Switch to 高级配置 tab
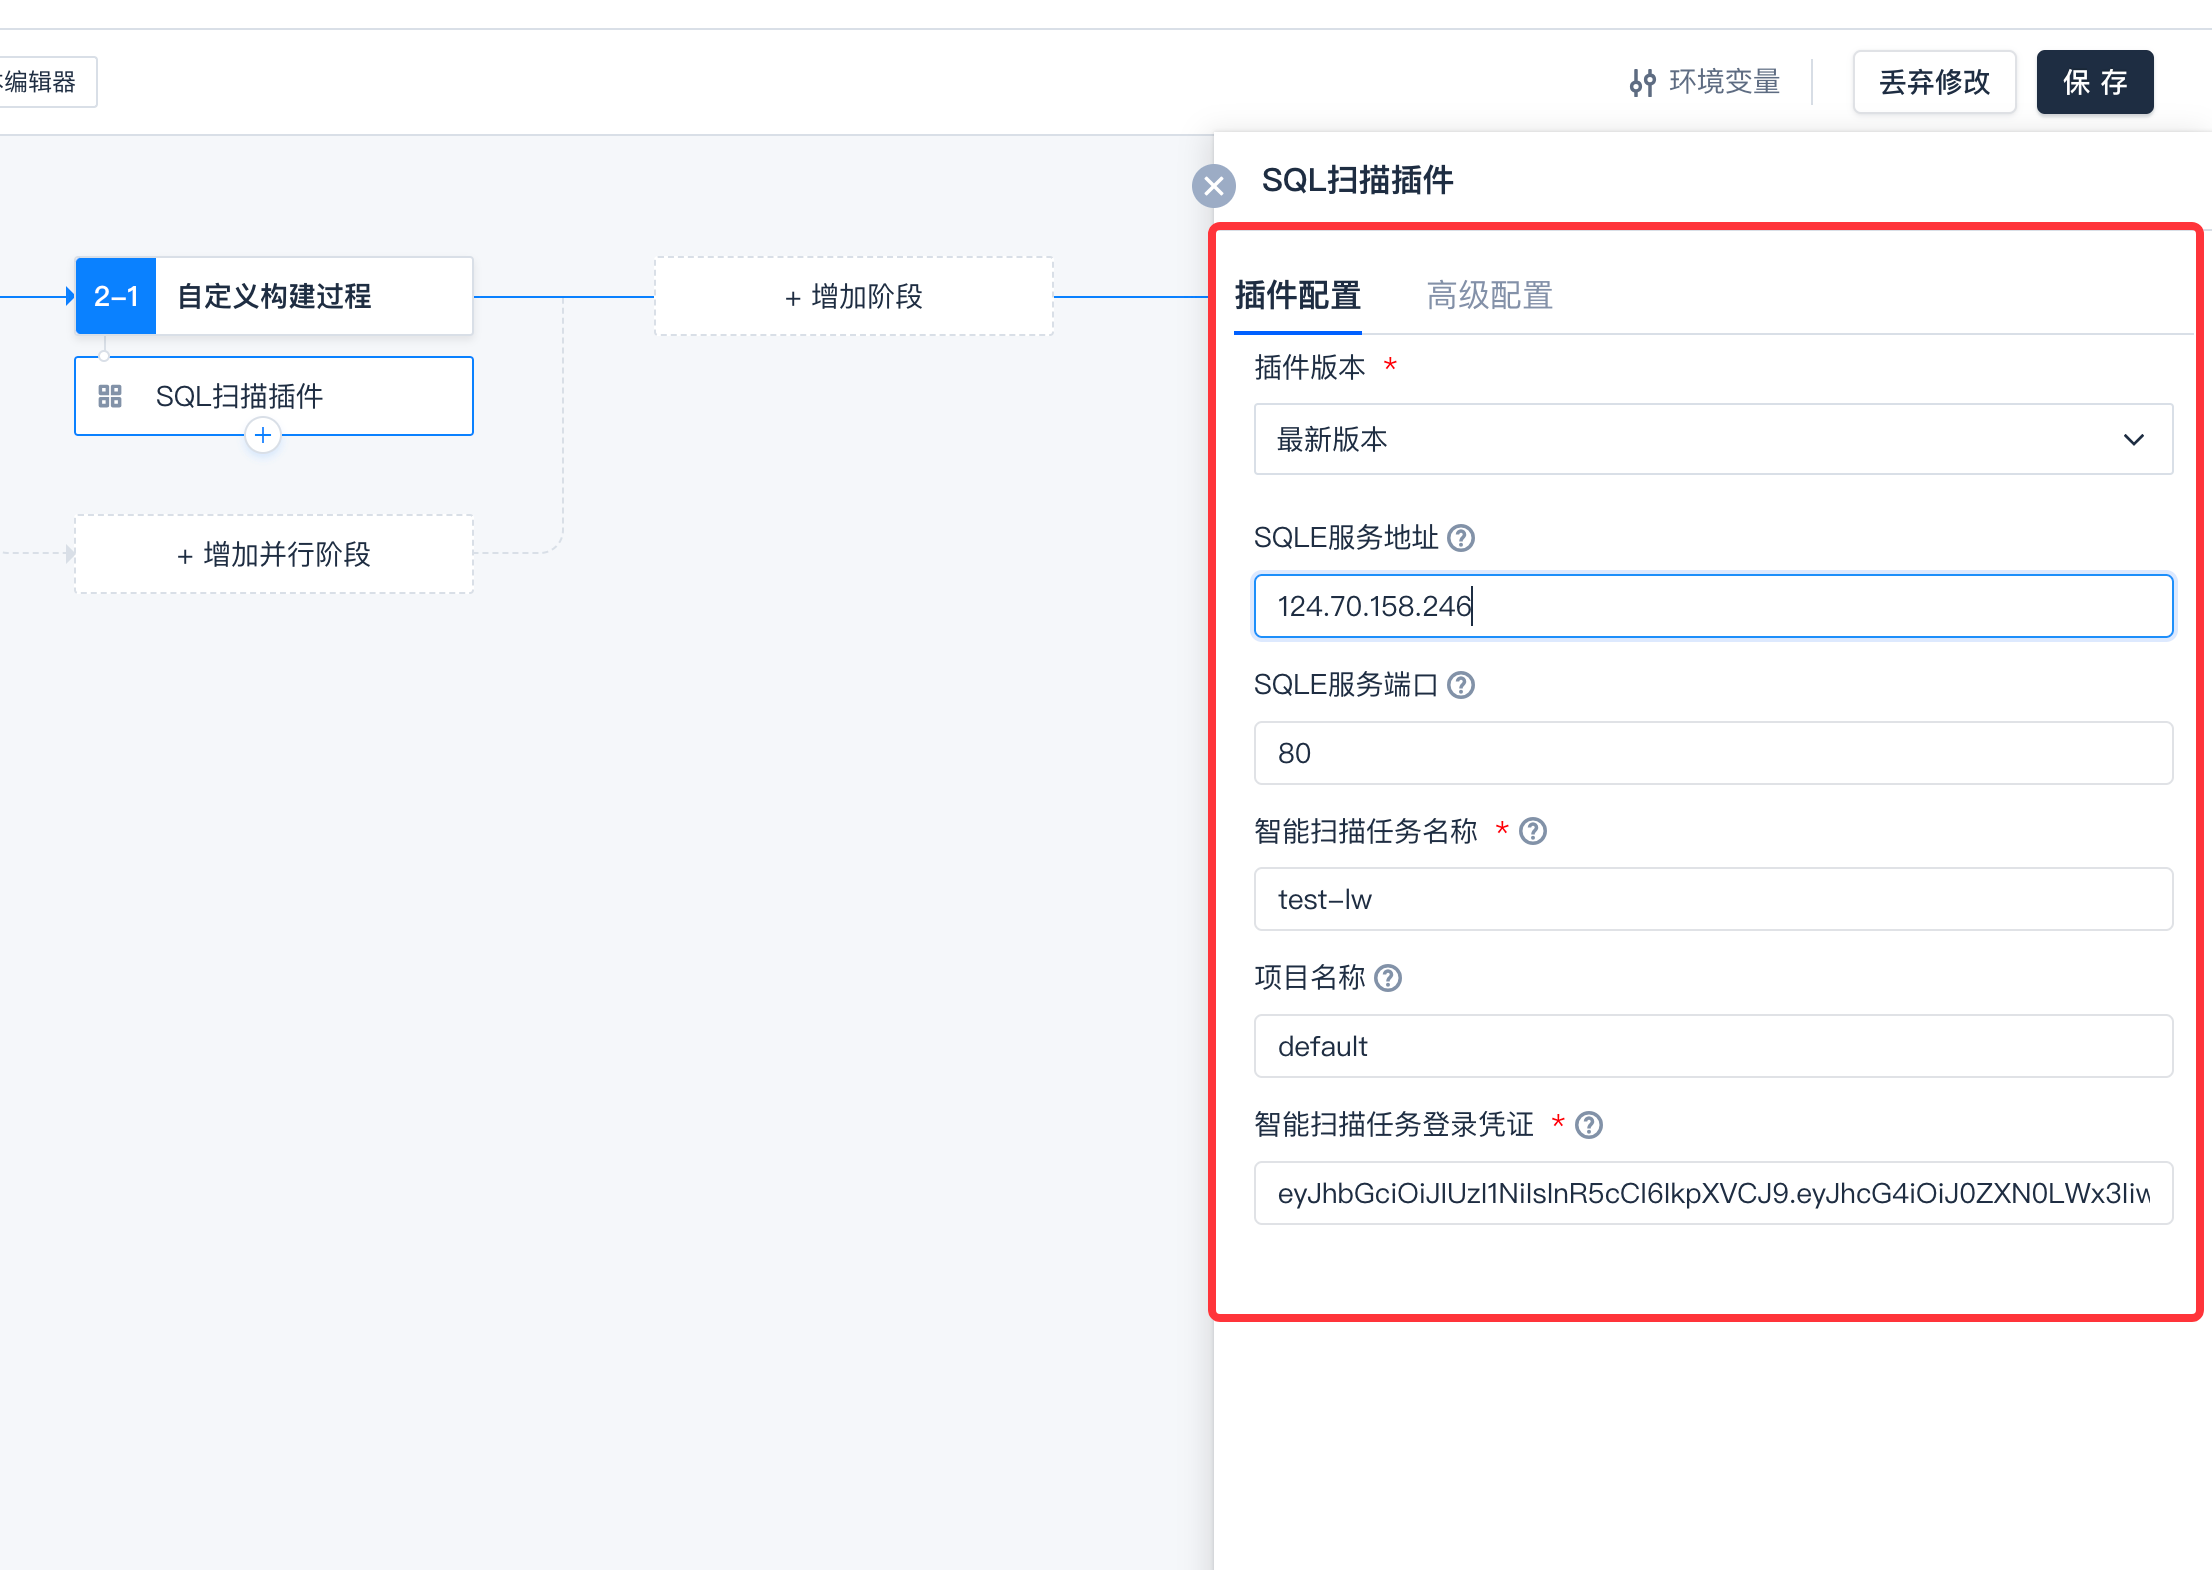This screenshot has height=1570, width=2212. coord(1489,296)
